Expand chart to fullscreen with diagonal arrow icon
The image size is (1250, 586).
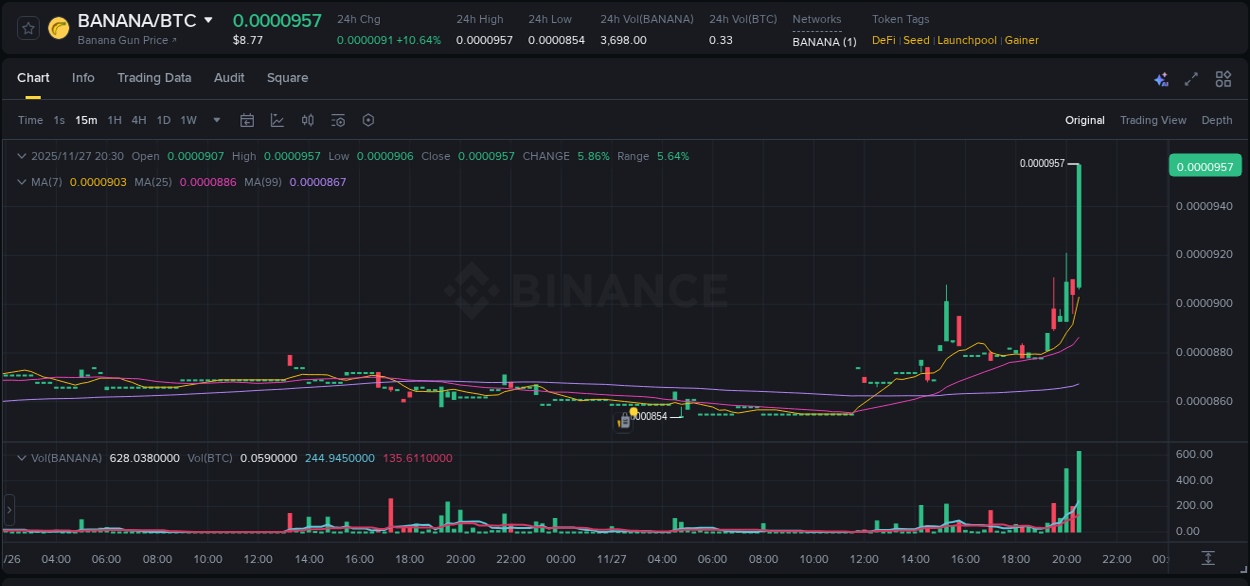(x=1191, y=78)
